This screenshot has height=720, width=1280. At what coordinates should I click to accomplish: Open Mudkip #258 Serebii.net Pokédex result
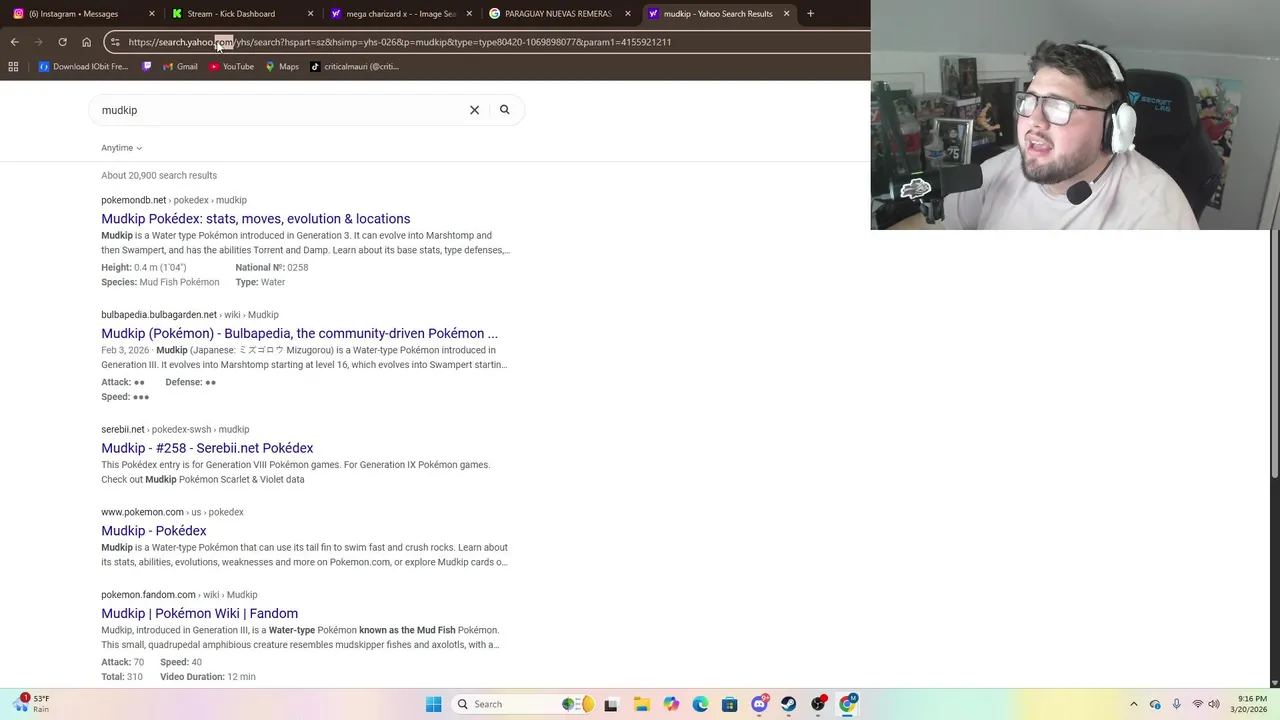[207, 448]
